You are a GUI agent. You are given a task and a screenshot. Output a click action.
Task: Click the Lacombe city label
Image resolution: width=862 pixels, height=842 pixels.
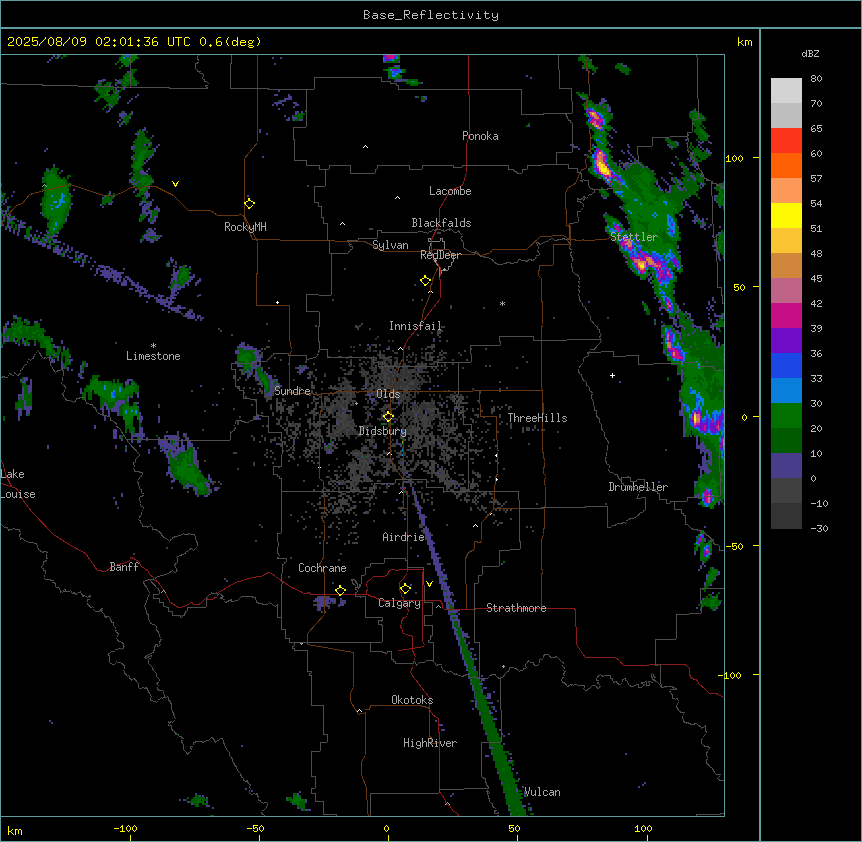tap(450, 191)
